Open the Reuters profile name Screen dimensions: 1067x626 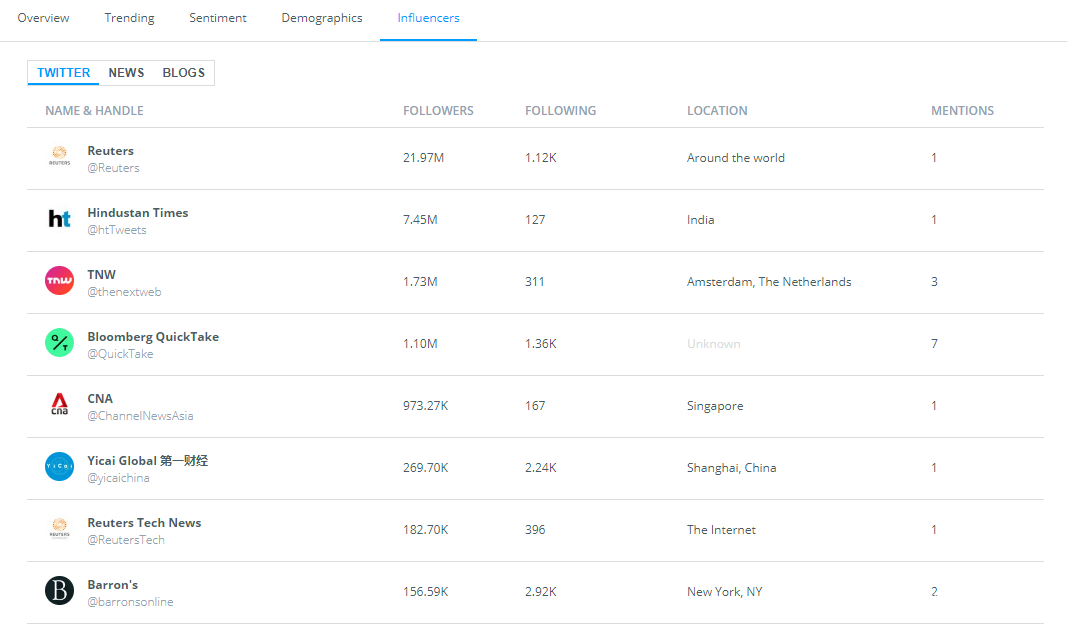(110, 151)
